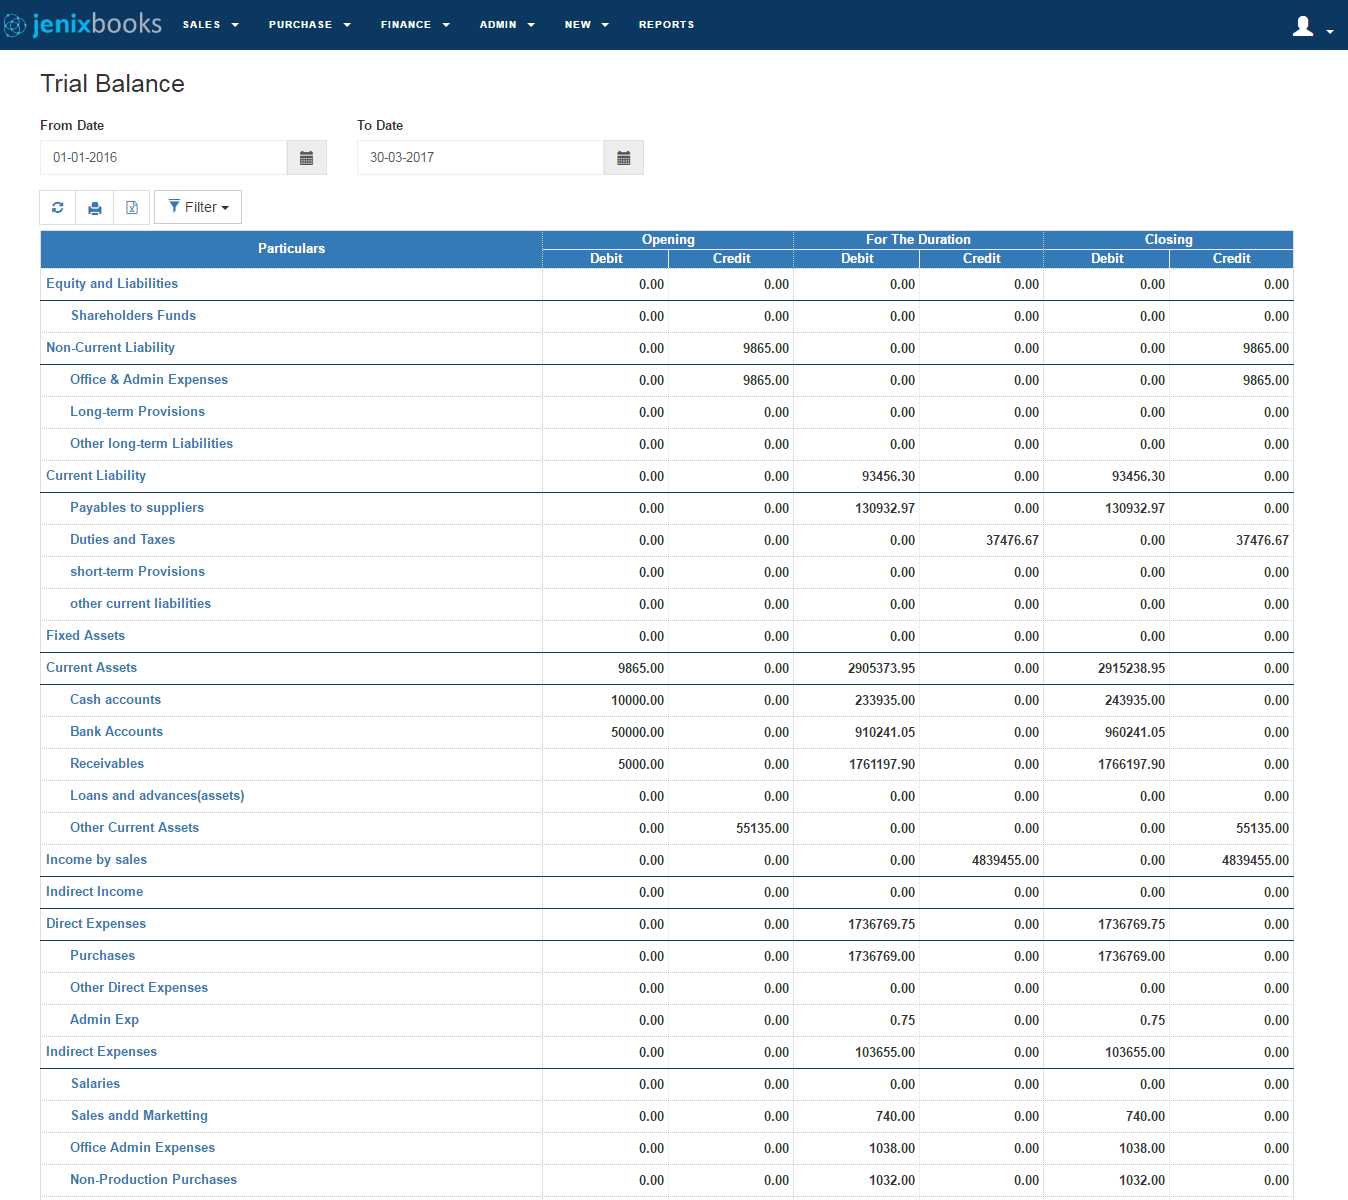Select Current Assets closing debit 2915238.95

(1131, 668)
